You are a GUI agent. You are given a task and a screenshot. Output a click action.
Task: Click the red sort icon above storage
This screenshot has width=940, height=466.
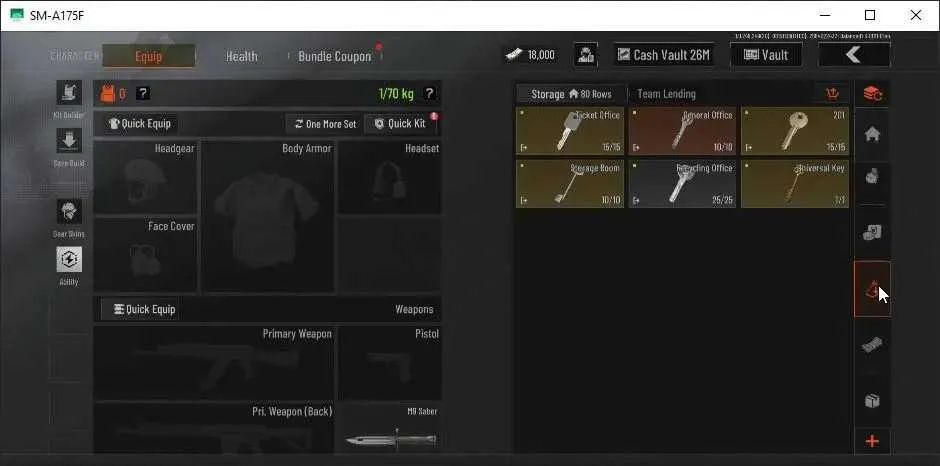tap(831, 94)
